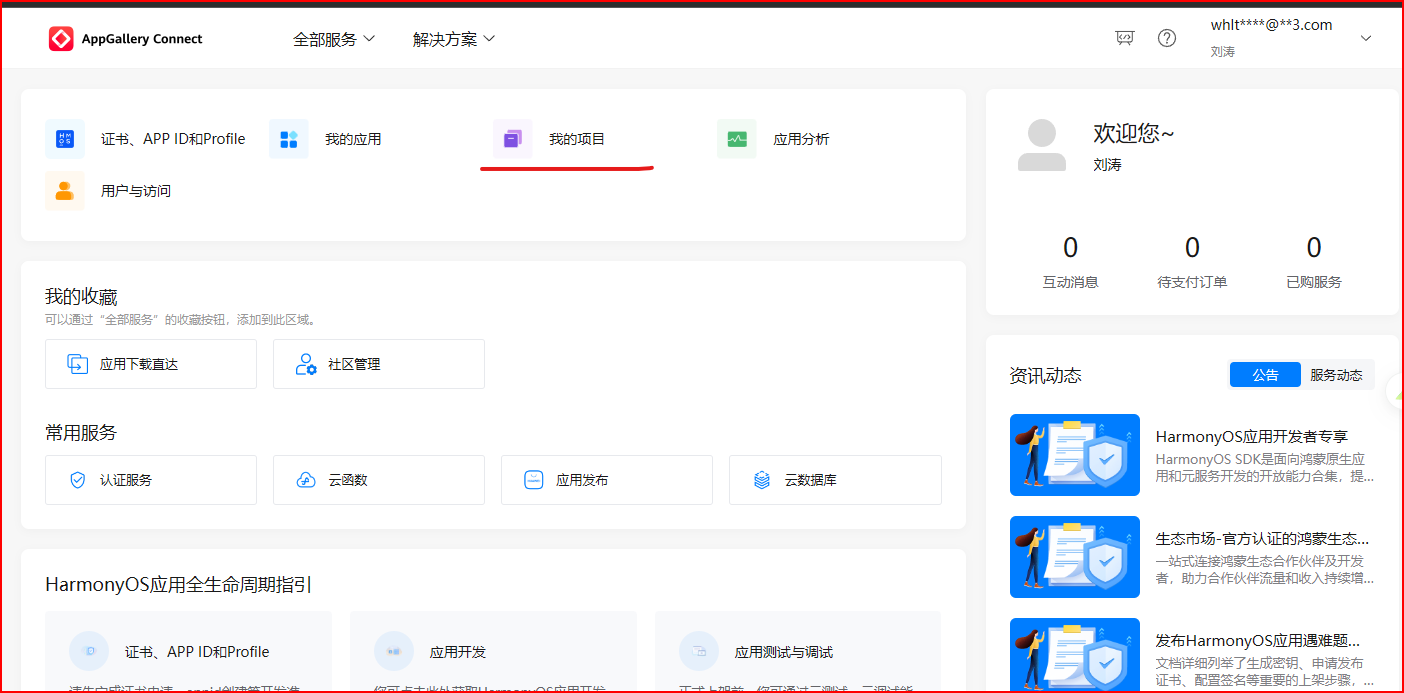Image resolution: width=1404 pixels, height=693 pixels.
Task: Select the 公告 tab
Action: [x=1265, y=375]
